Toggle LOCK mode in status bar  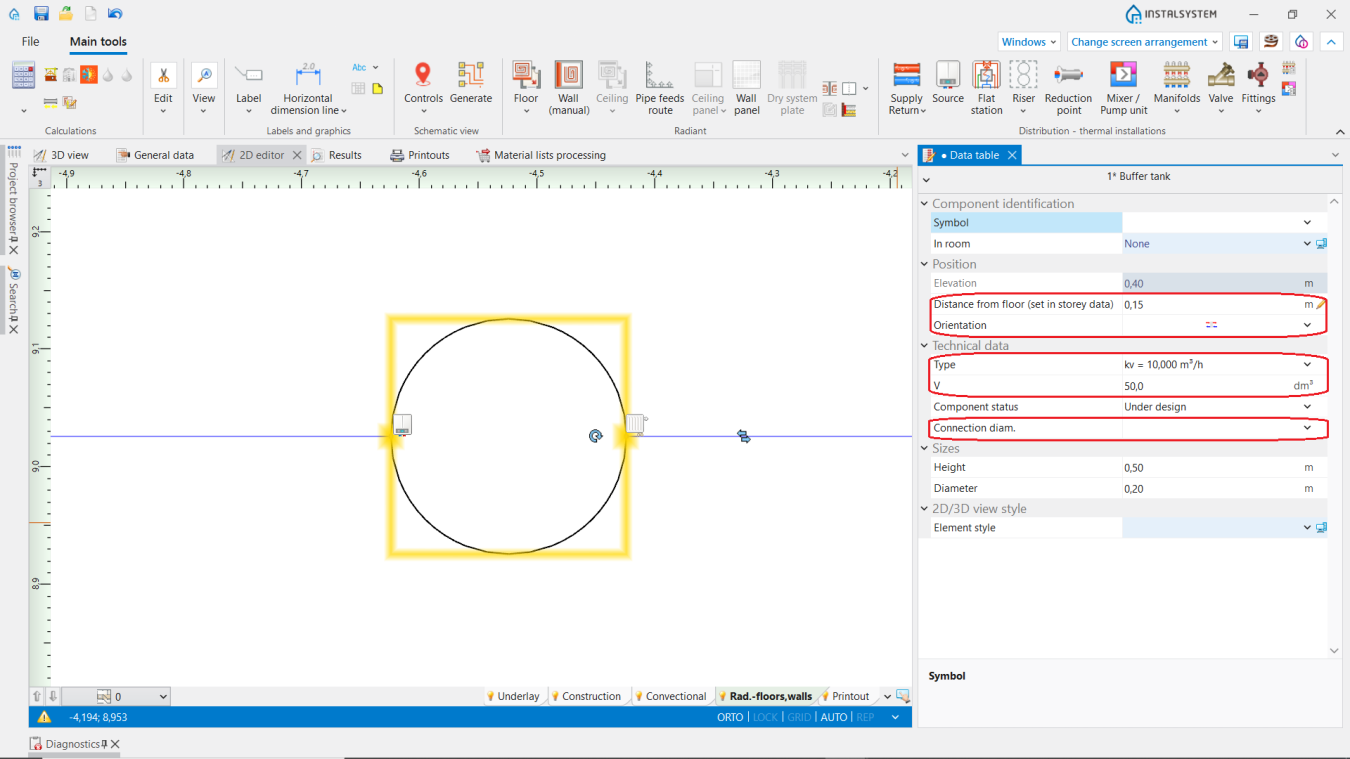[765, 717]
